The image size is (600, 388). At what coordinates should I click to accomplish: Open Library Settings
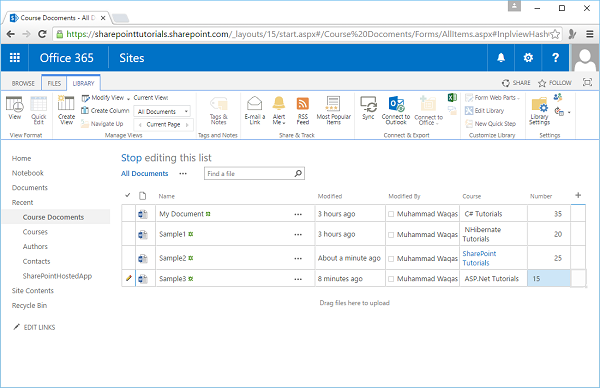(x=540, y=111)
